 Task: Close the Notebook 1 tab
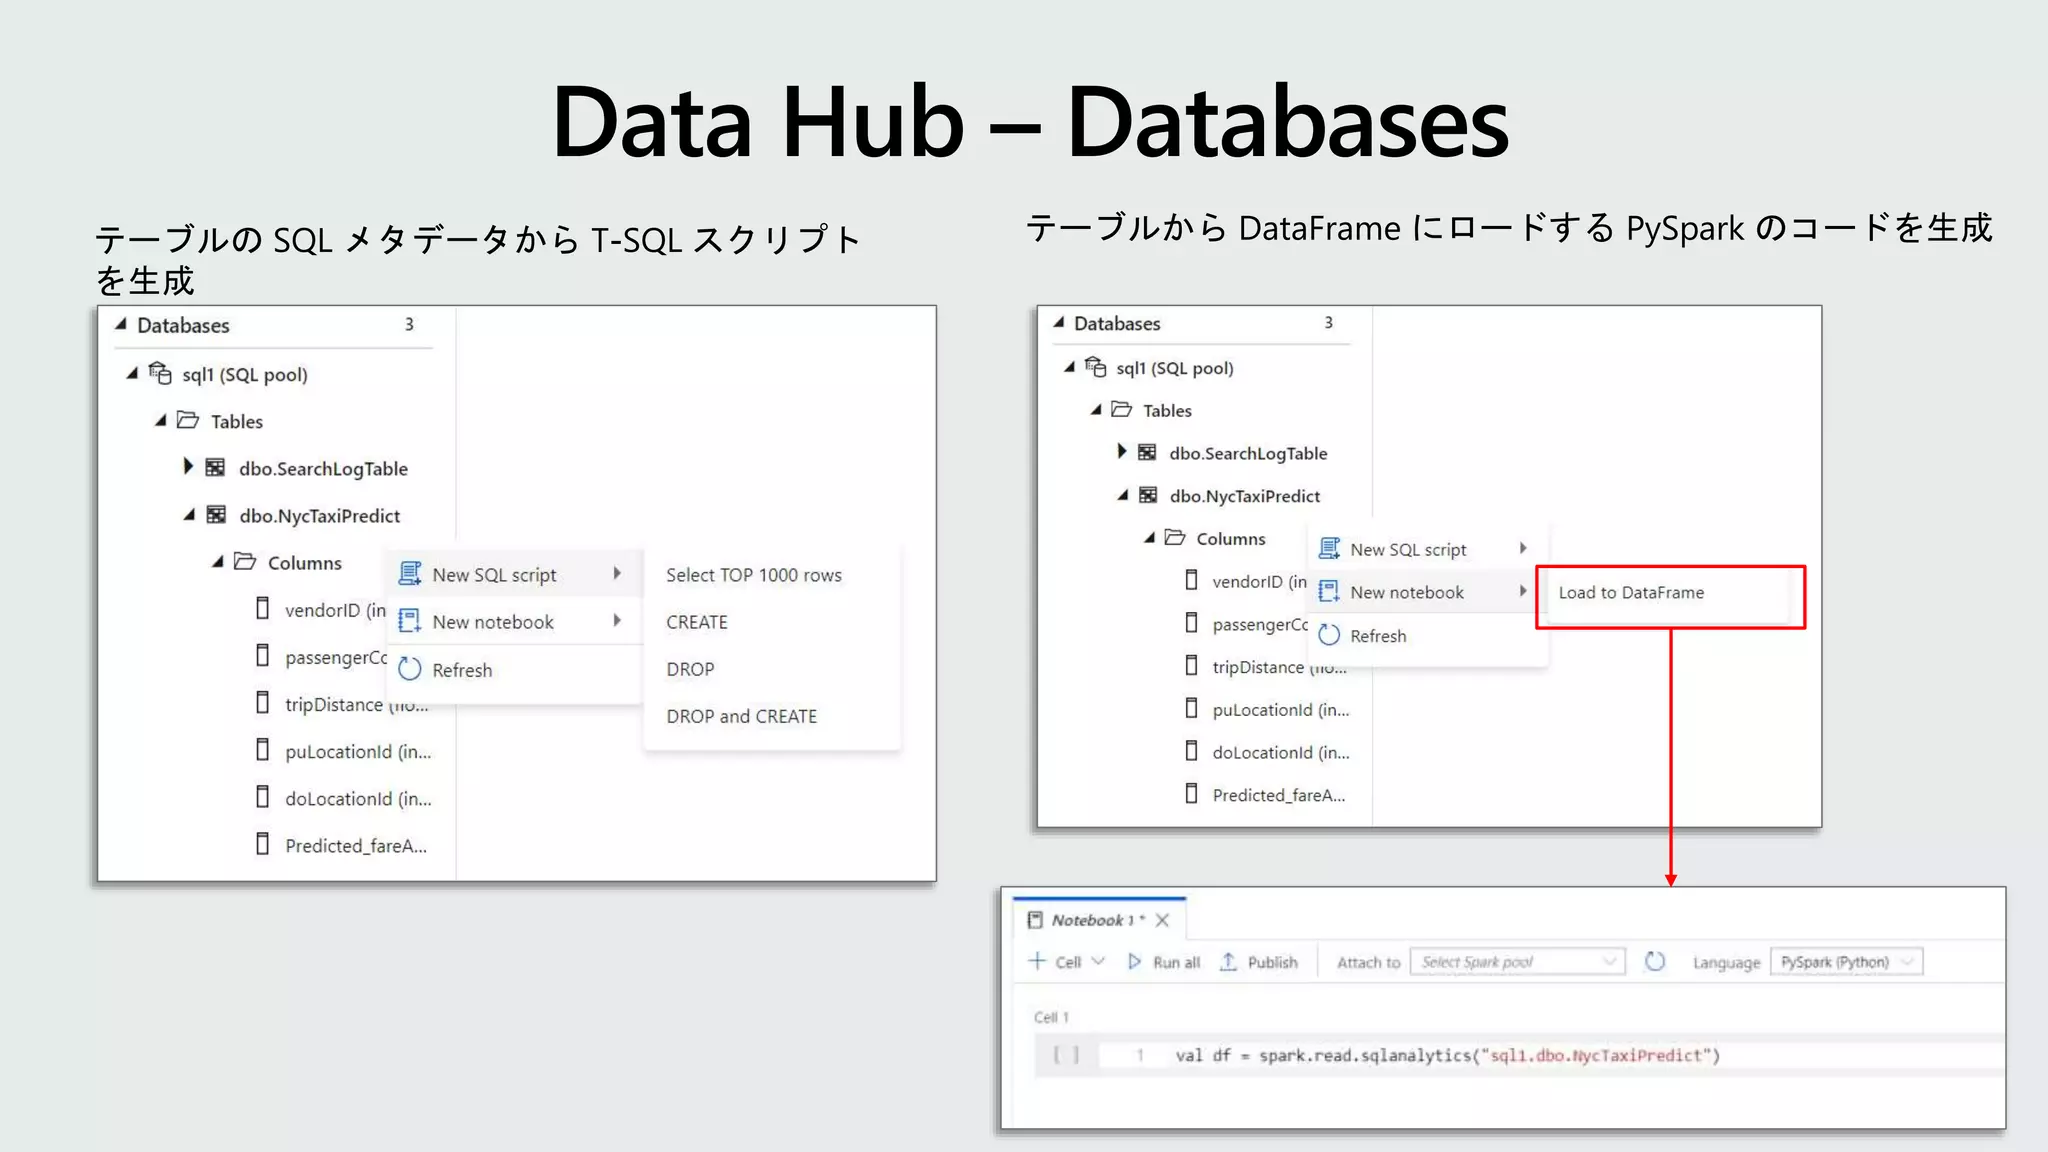point(1162,920)
